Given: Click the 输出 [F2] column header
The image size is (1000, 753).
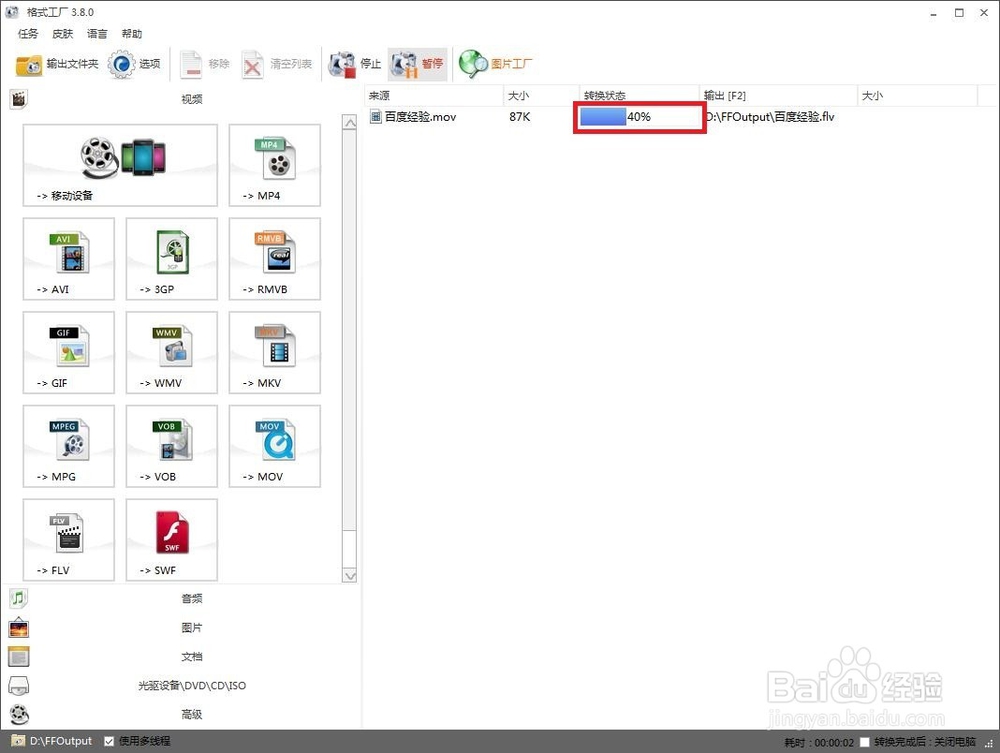Looking at the screenshot, I should (x=778, y=96).
